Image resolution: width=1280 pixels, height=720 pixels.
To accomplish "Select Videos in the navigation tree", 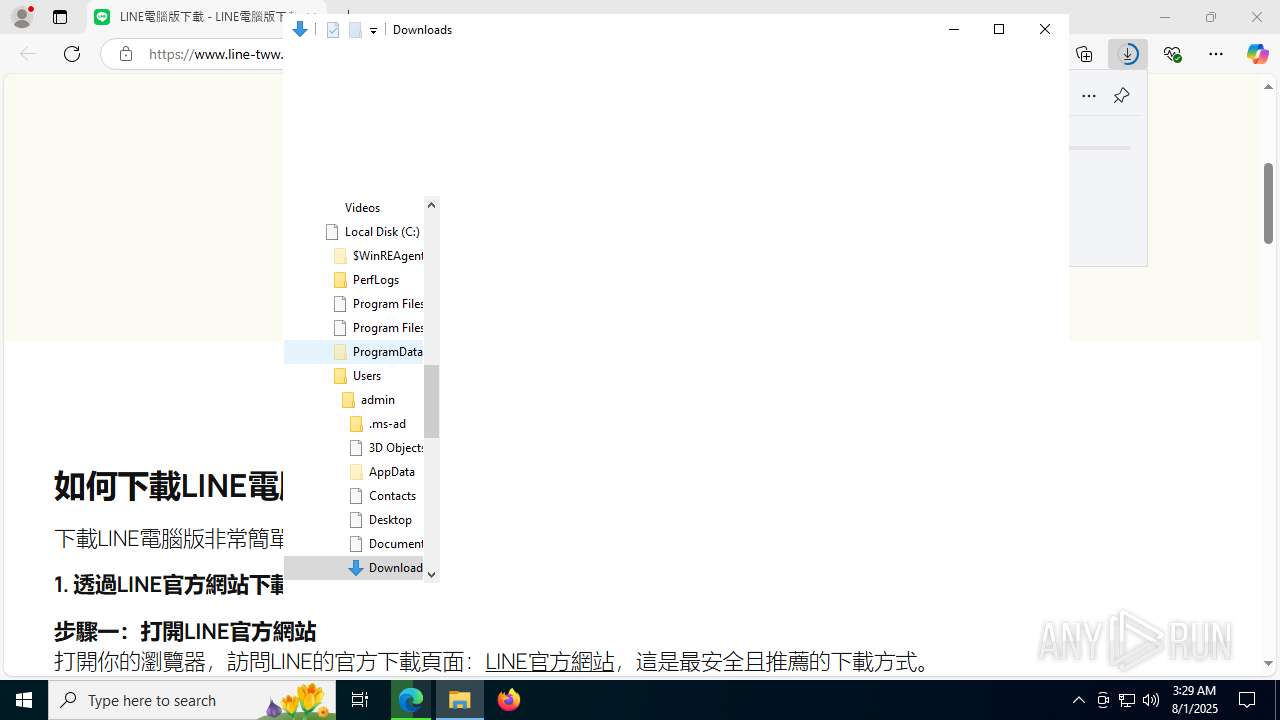I will (x=362, y=208).
